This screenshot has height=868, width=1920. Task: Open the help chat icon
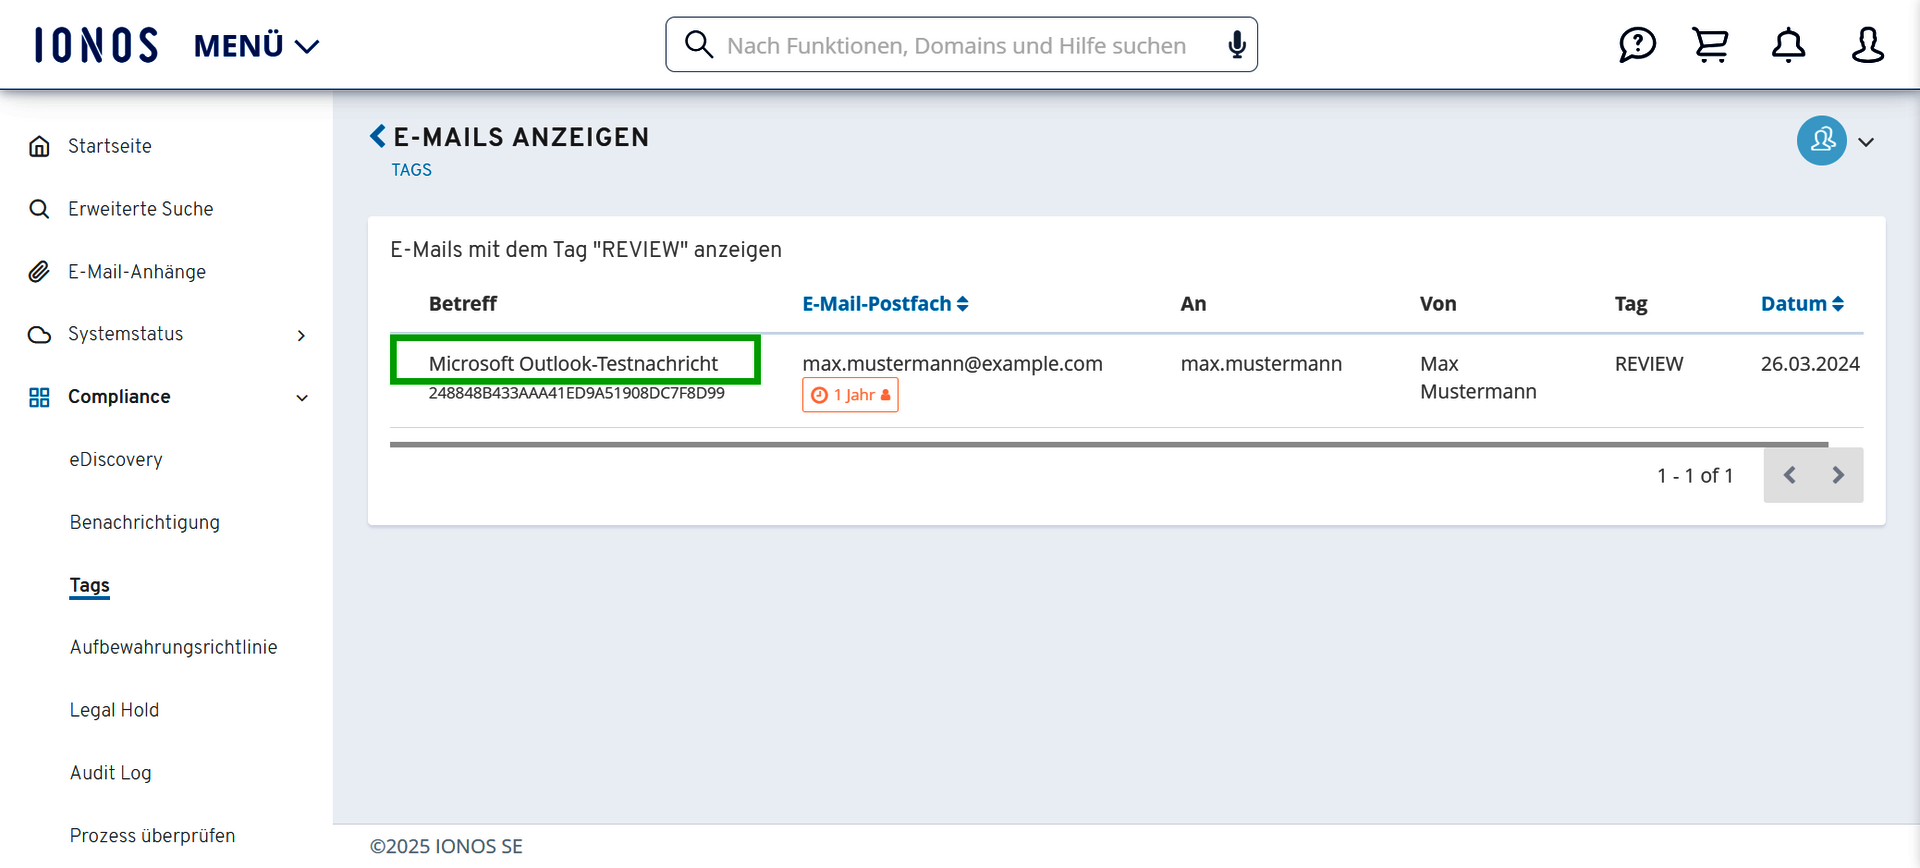[x=1637, y=45]
